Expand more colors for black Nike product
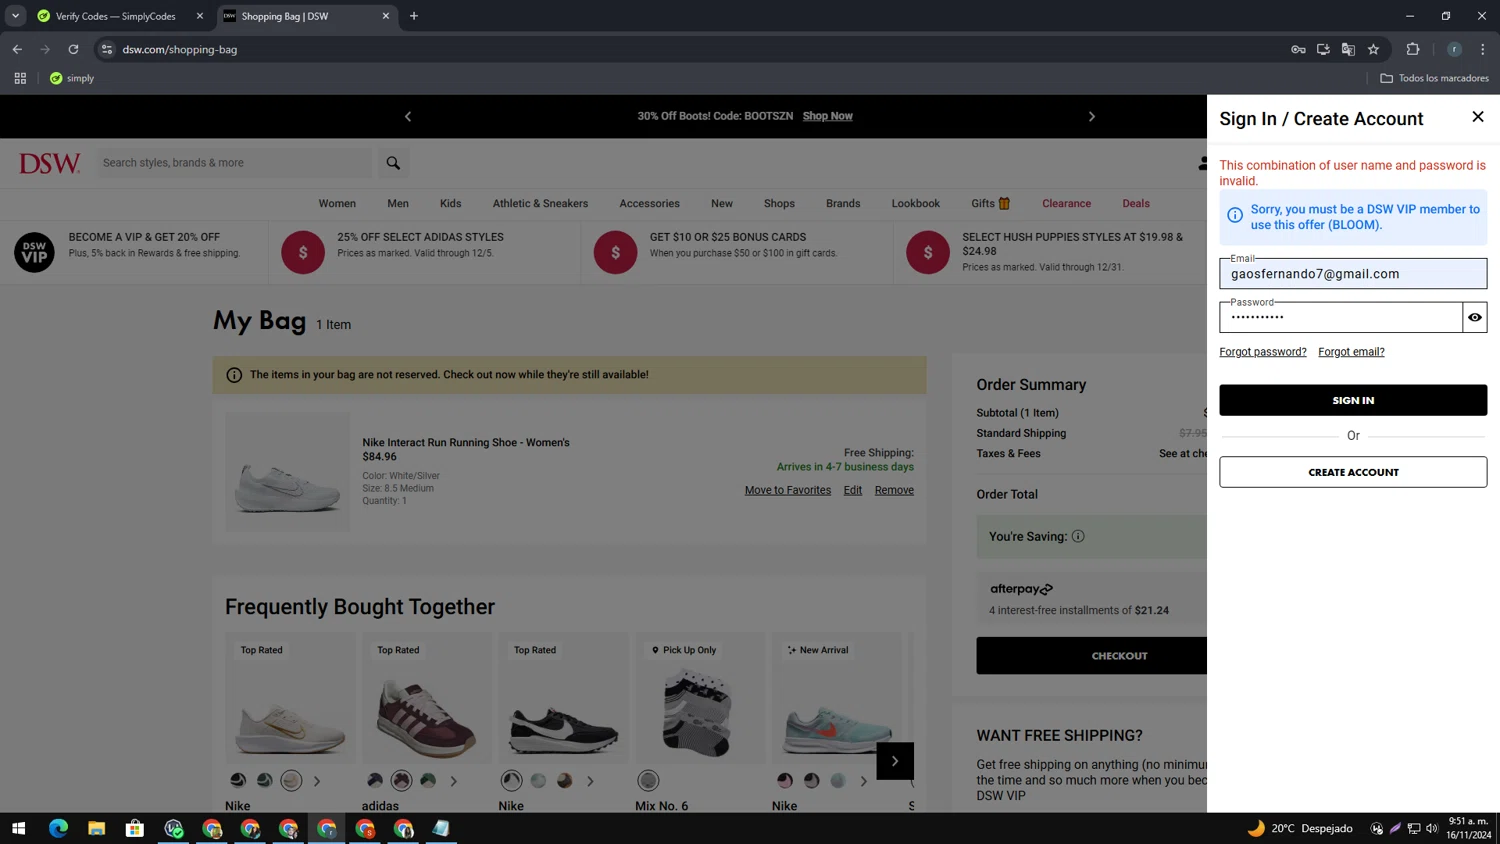The width and height of the screenshot is (1500, 844). (x=590, y=781)
